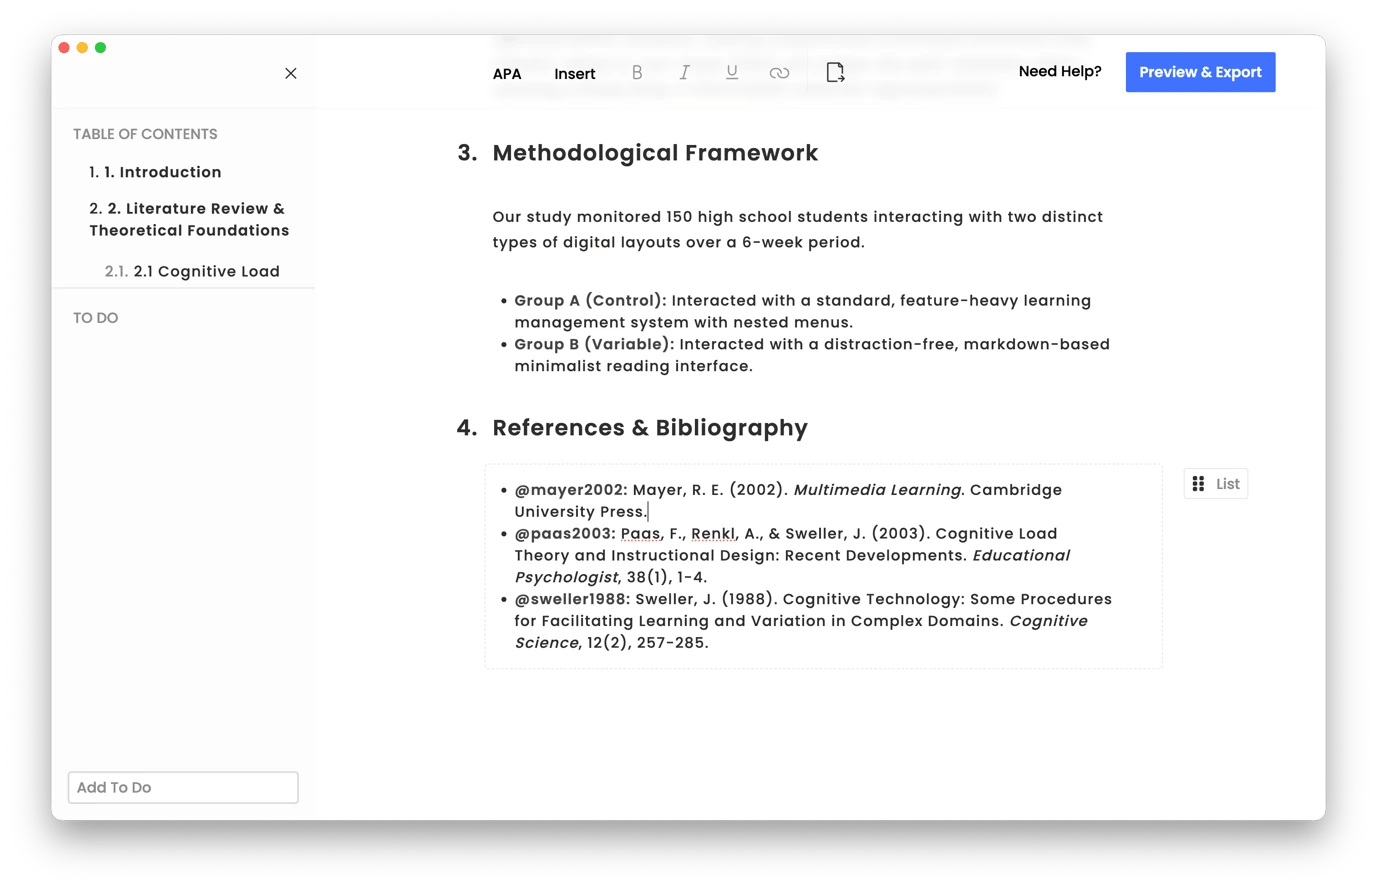Click the yellow minimize window button
The width and height of the screenshot is (1377, 888).
tap(82, 47)
